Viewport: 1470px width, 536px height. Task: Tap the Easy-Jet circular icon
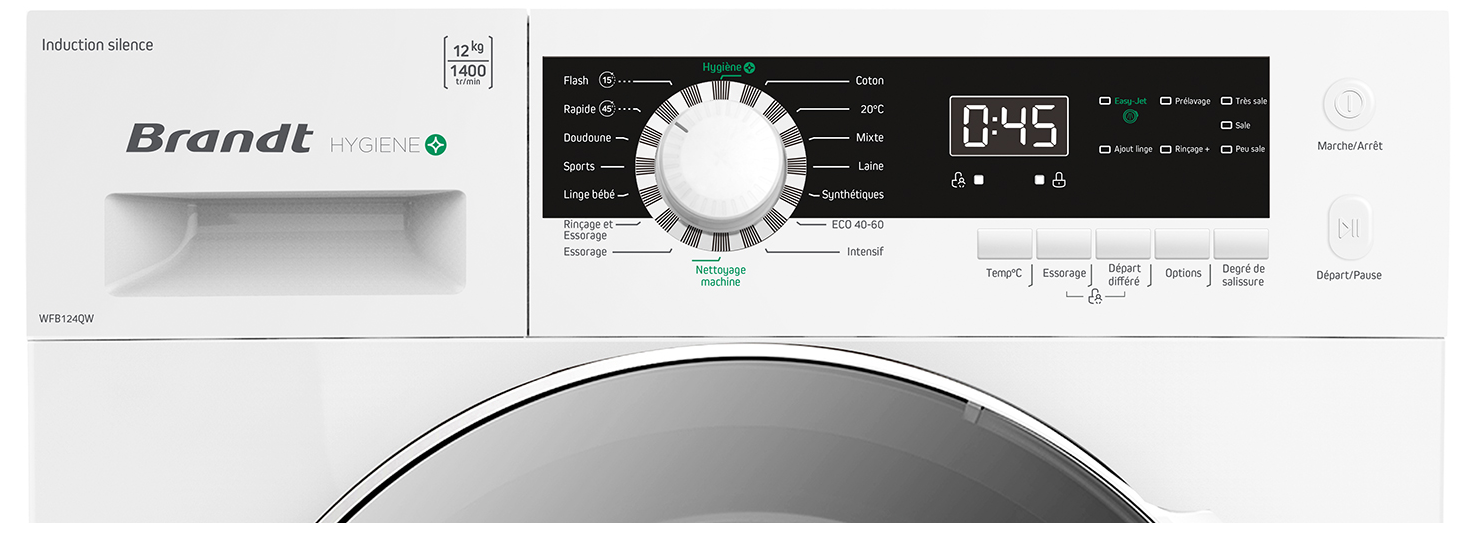coord(1130,117)
